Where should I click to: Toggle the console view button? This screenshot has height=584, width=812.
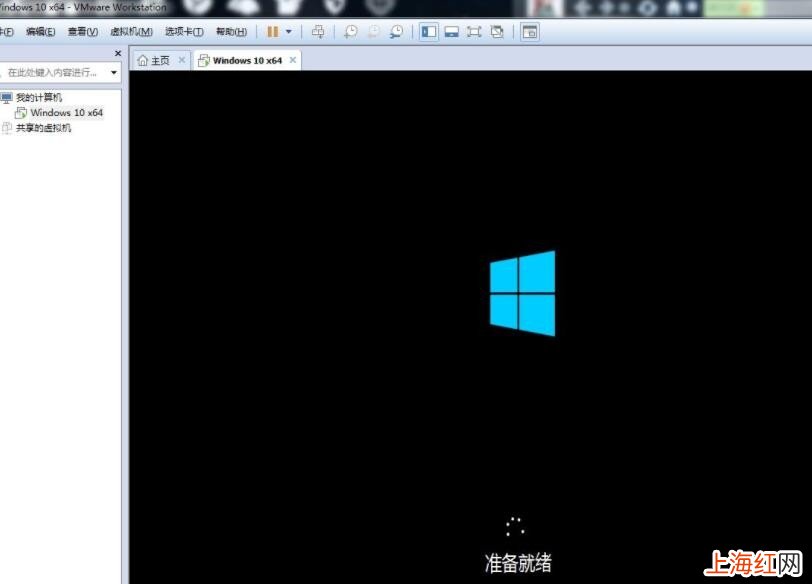click(x=530, y=32)
